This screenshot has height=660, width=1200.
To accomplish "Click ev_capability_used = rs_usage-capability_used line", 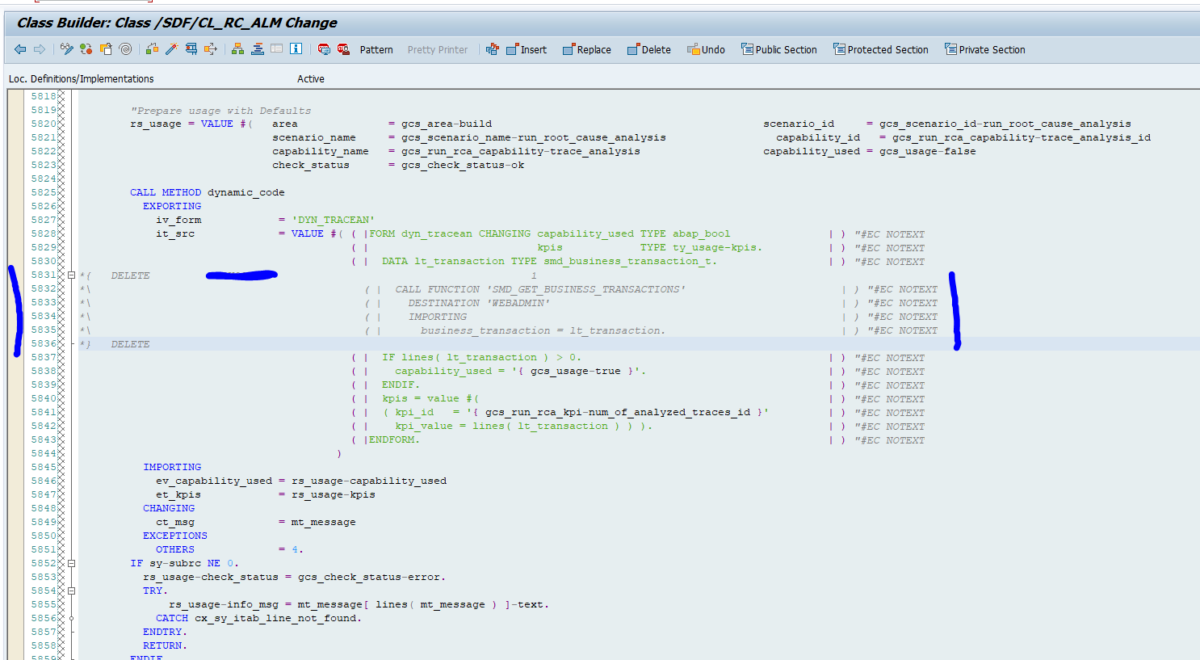I will tap(301, 481).
